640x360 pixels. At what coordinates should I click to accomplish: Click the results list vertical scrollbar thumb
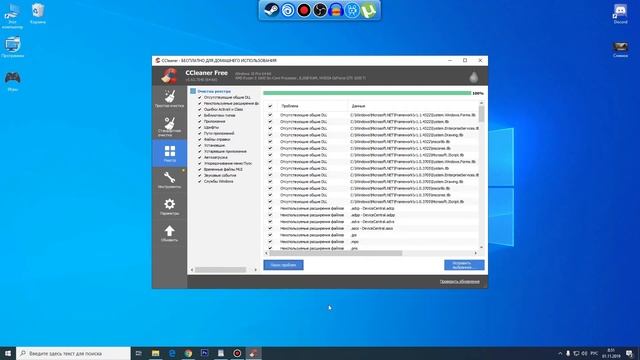[482, 114]
